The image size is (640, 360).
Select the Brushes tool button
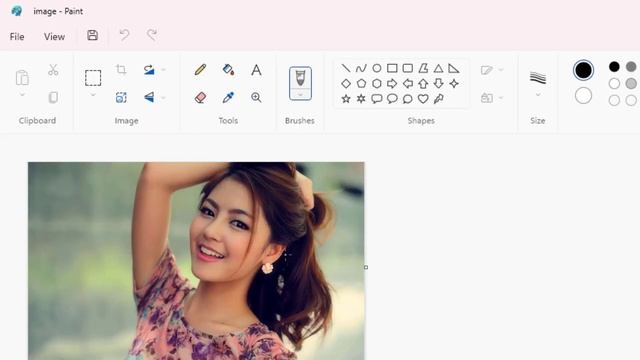300,78
